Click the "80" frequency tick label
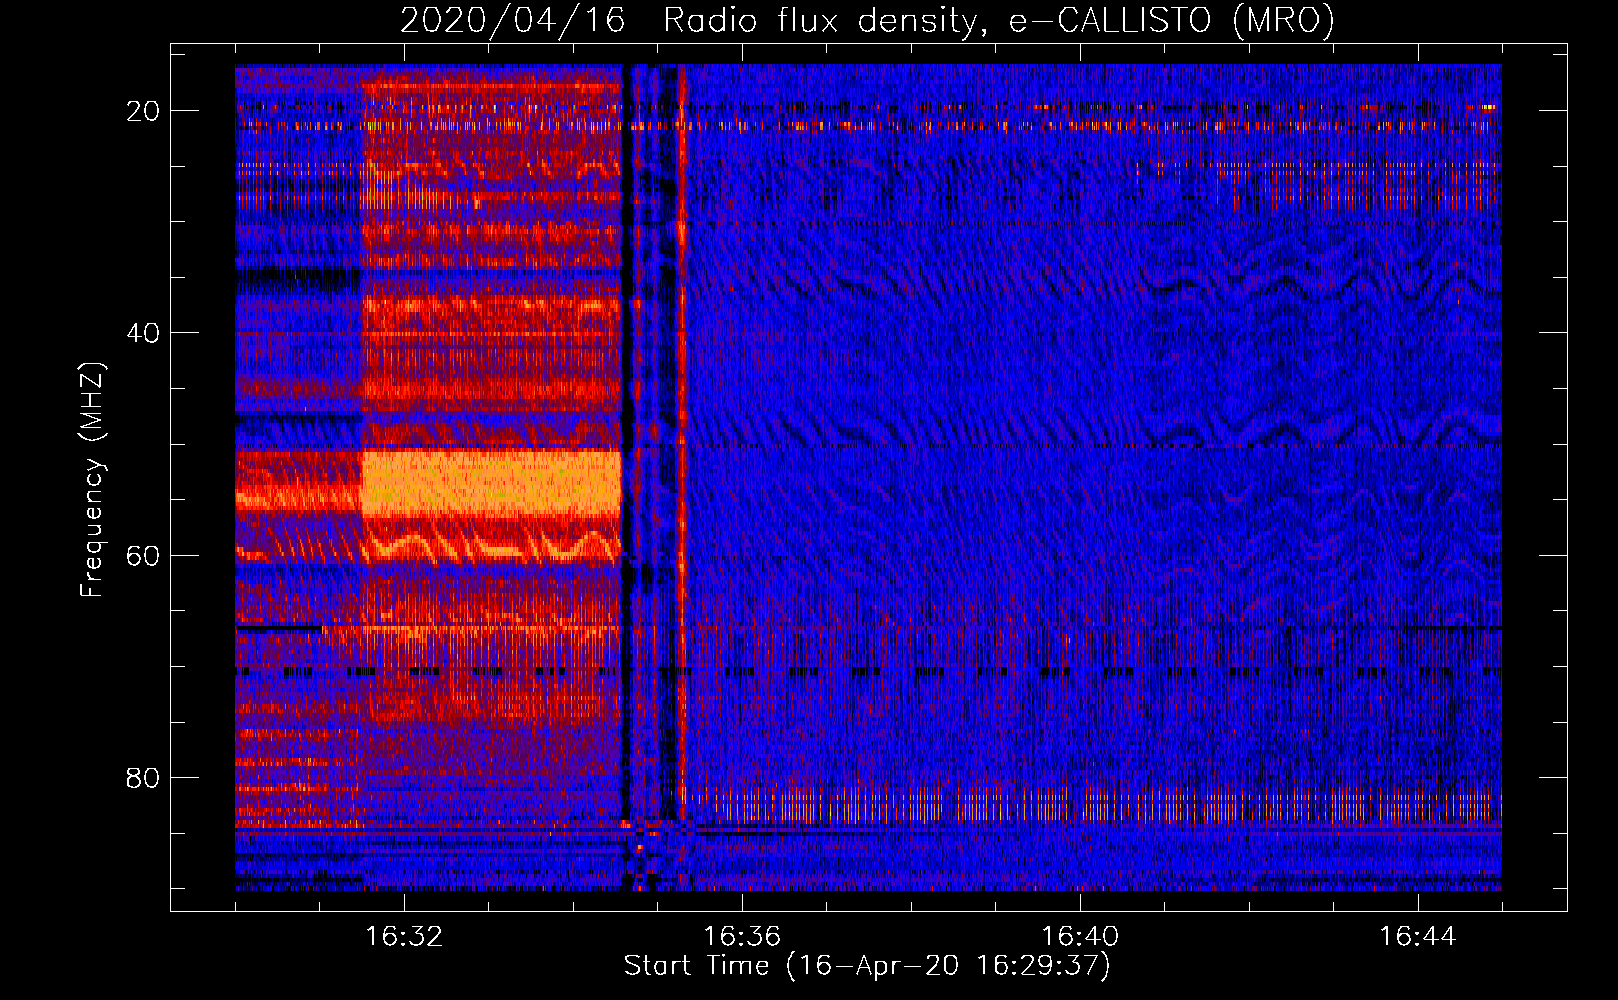Viewport: 1618px width, 1000px height. [143, 777]
